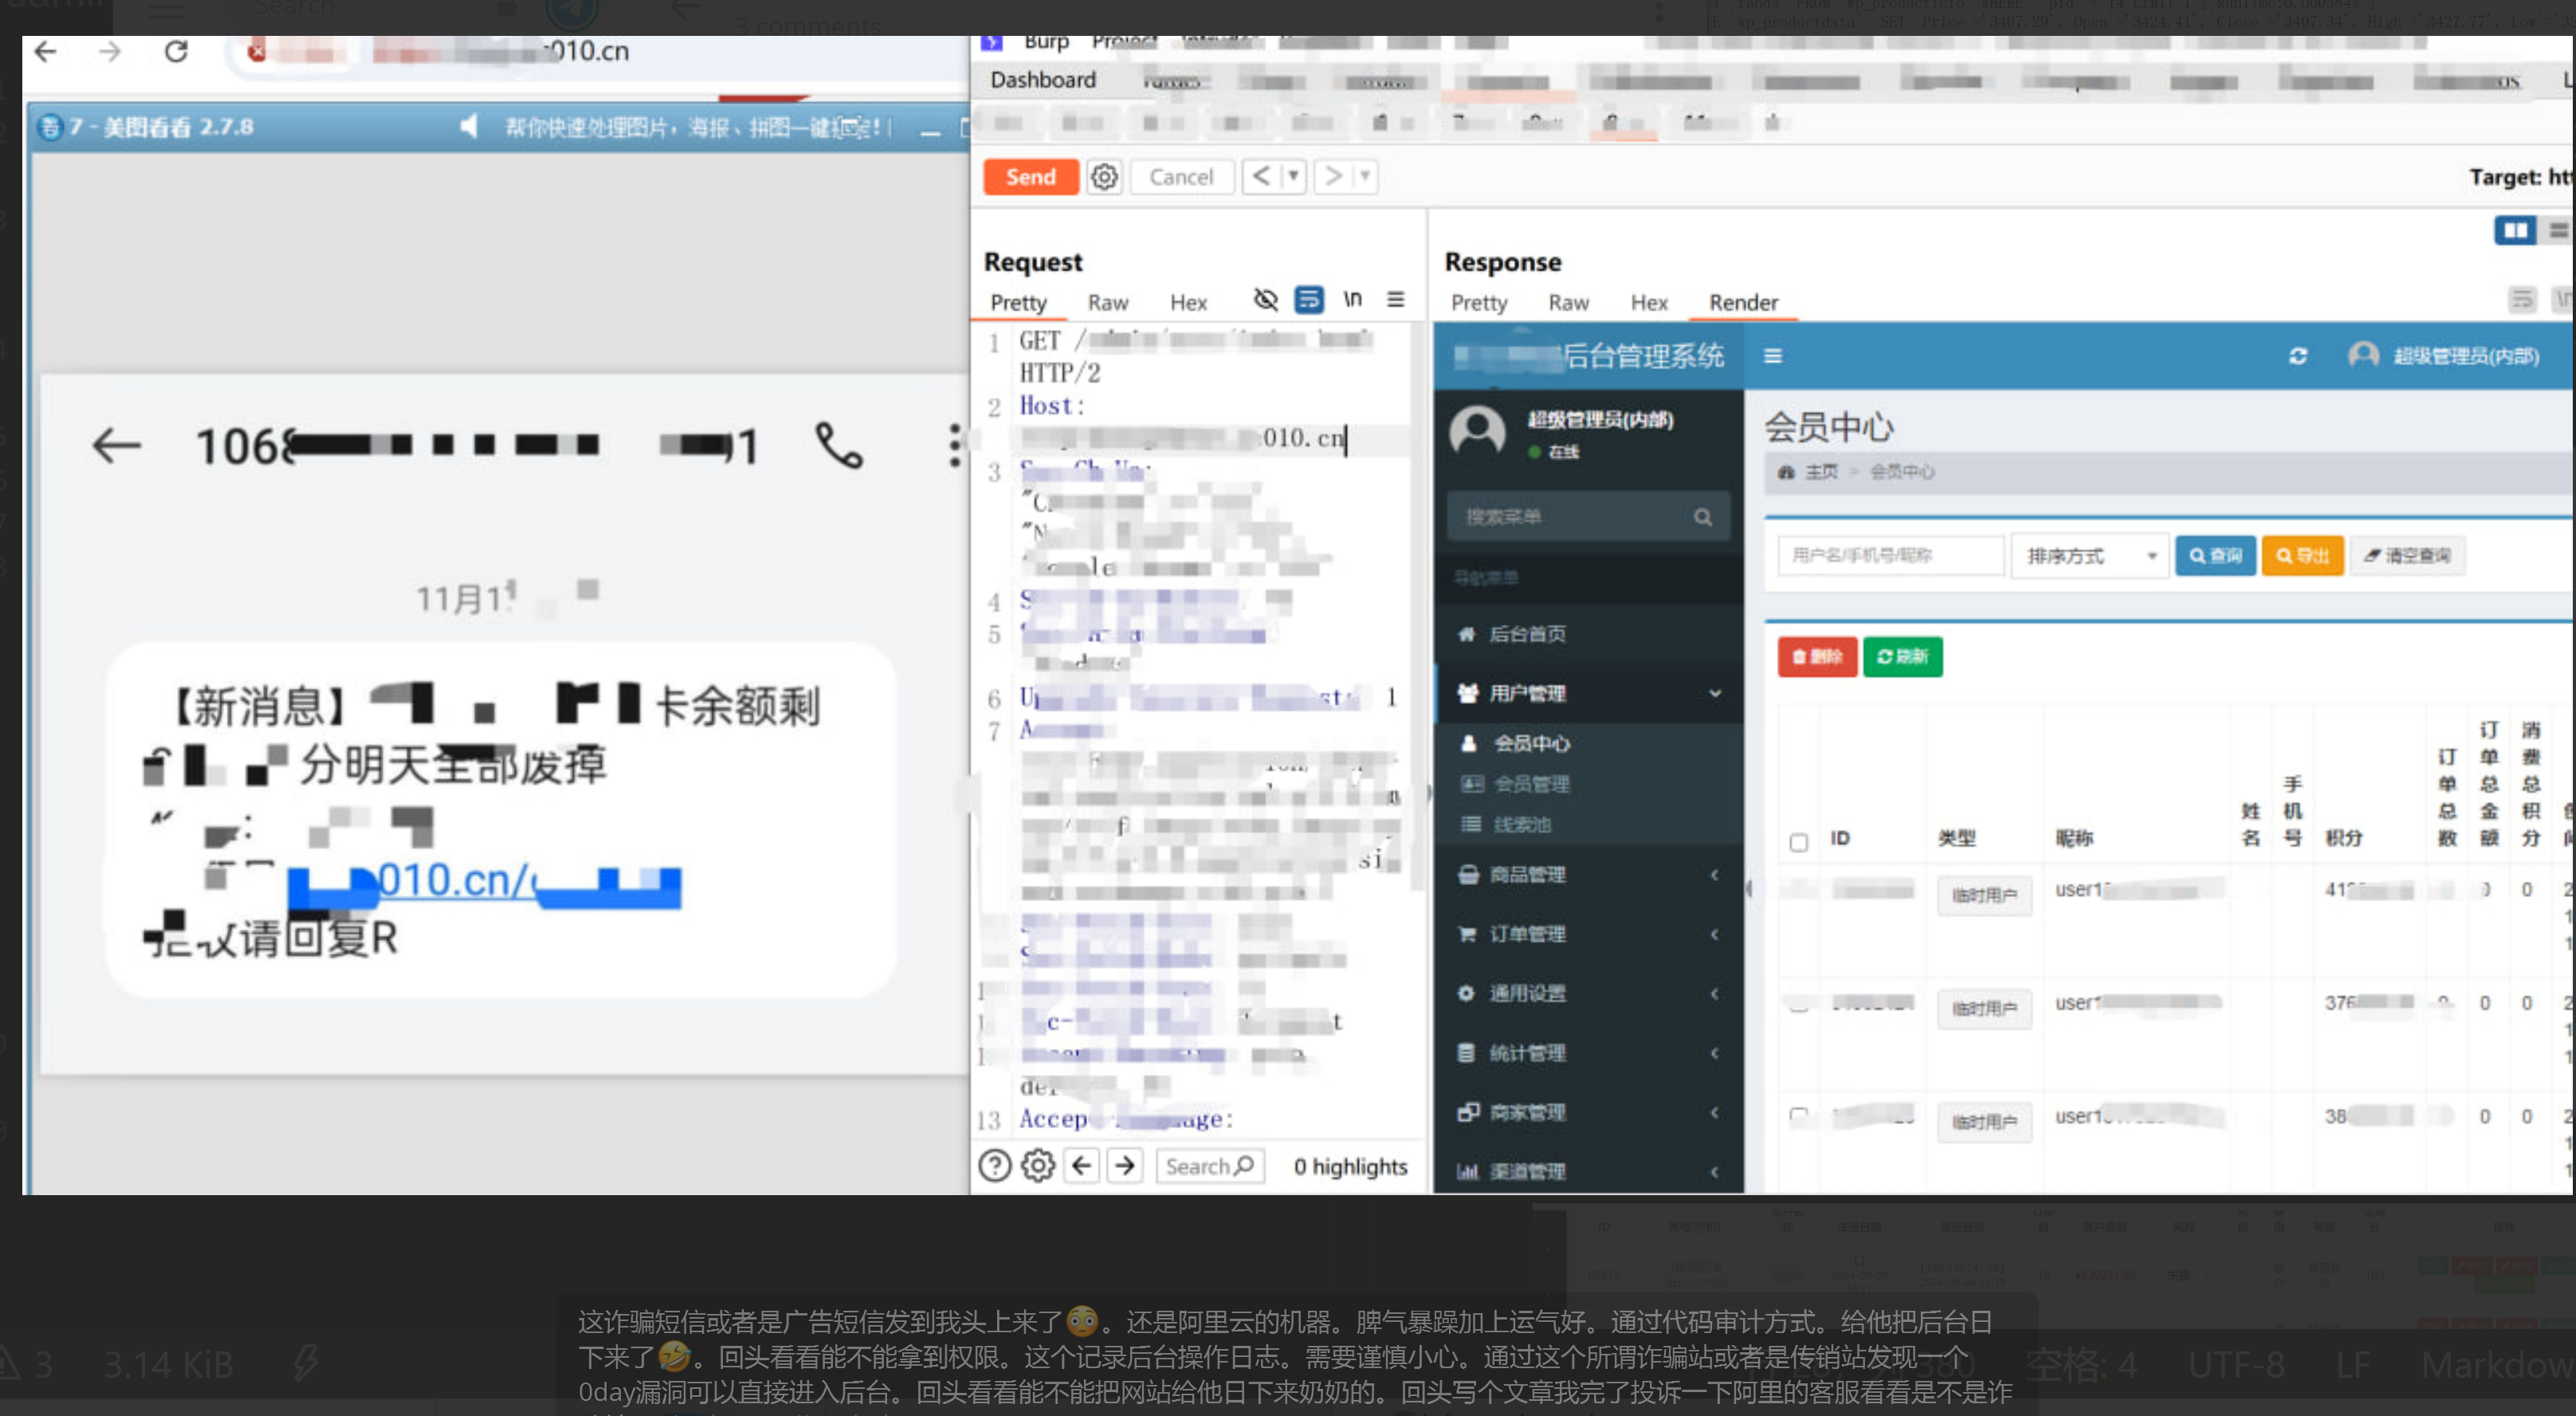Screen dimensions: 2576x1416
Task: Select the Request Pretty tab
Action: point(1018,303)
